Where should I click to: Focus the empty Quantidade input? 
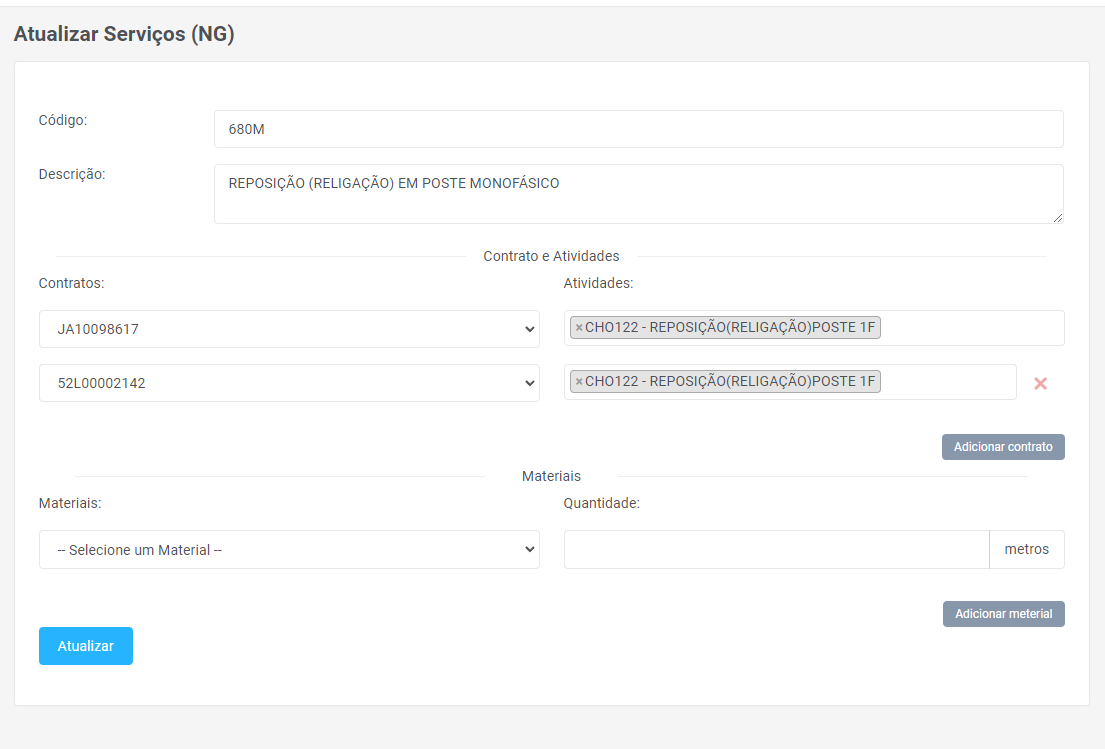point(776,550)
